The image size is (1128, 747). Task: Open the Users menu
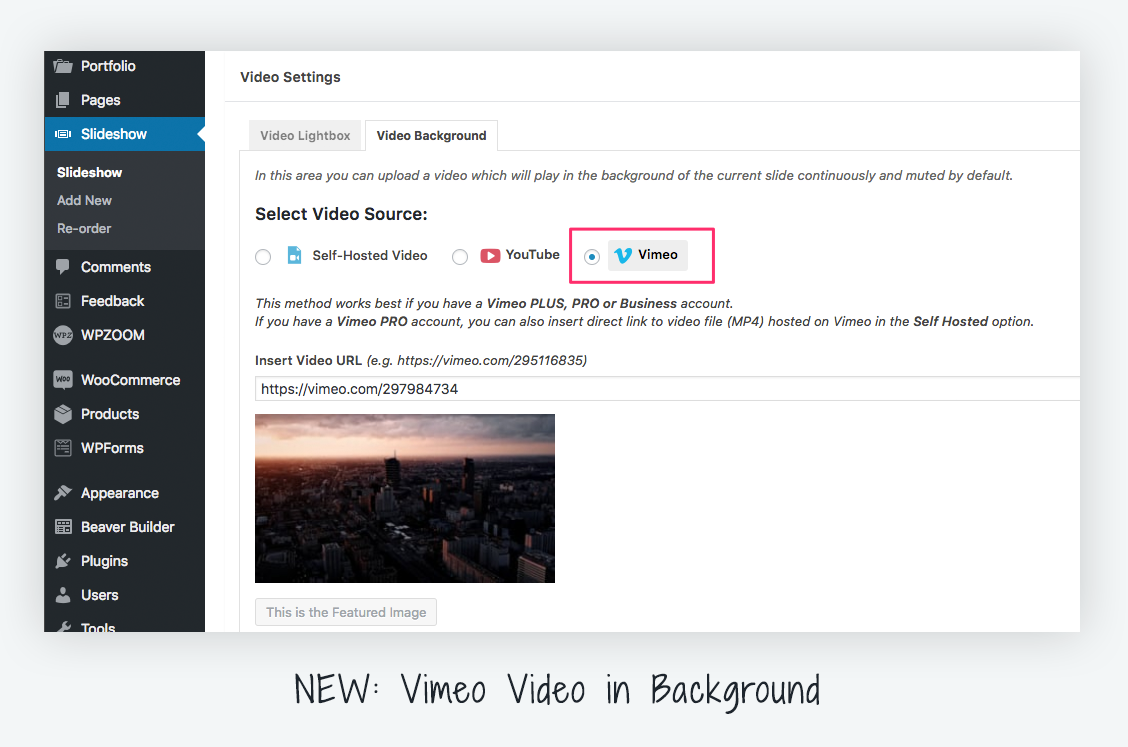(x=124, y=595)
